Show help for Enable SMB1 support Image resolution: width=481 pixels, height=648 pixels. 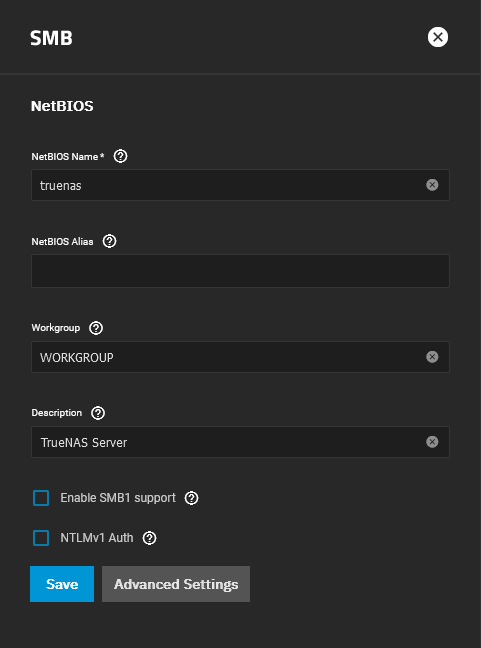(191, 498)
